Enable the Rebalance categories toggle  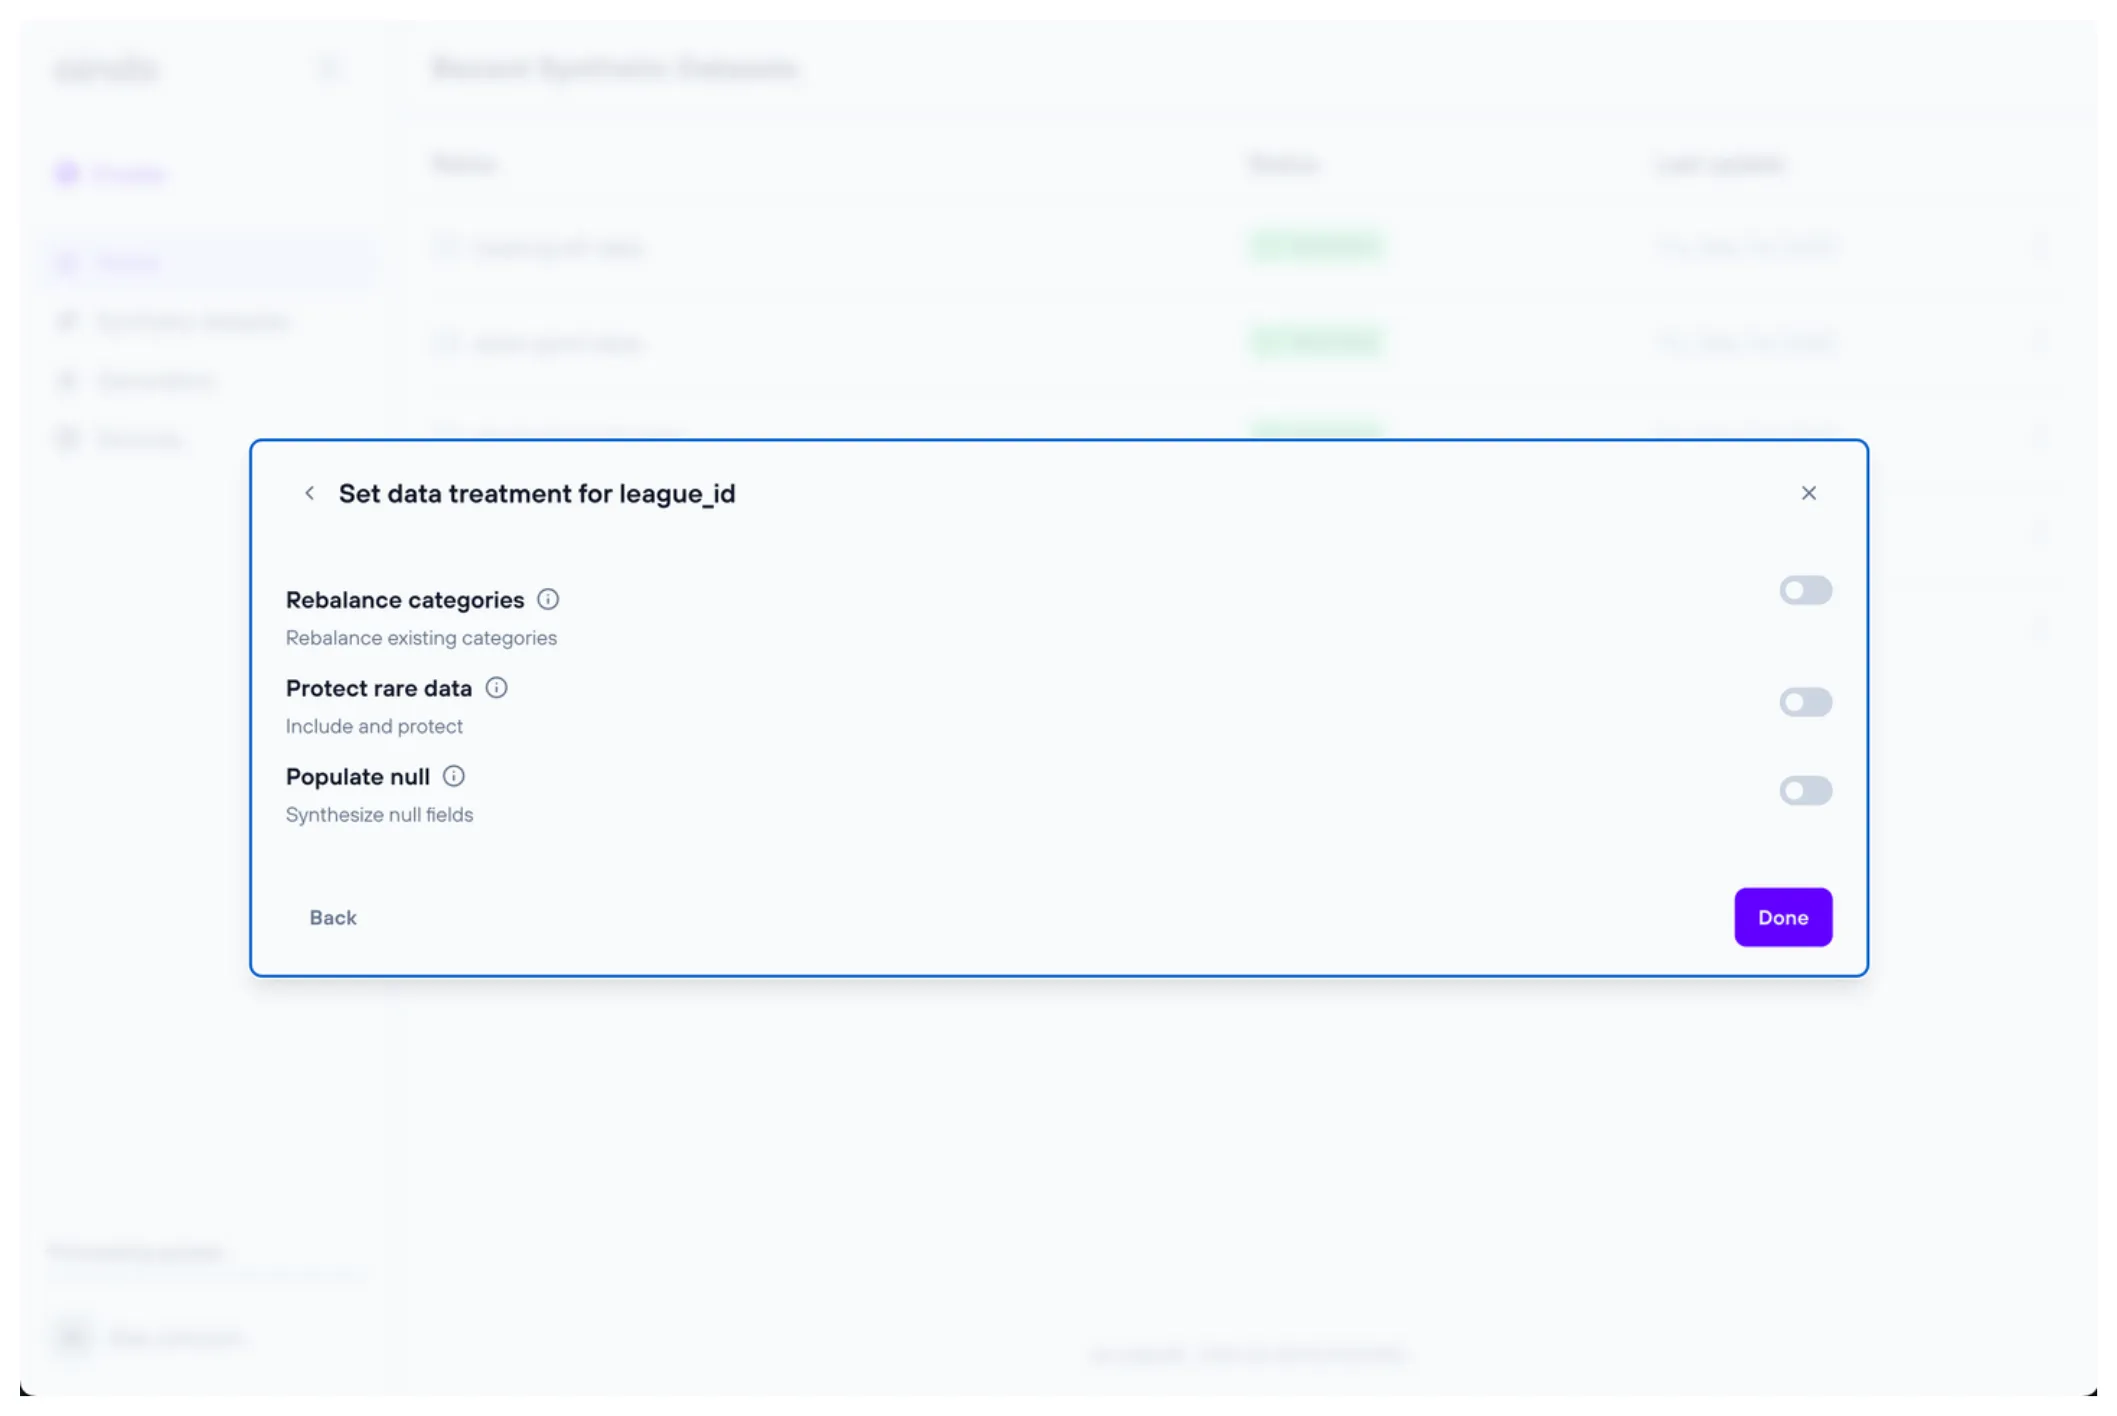[1805, 590]
